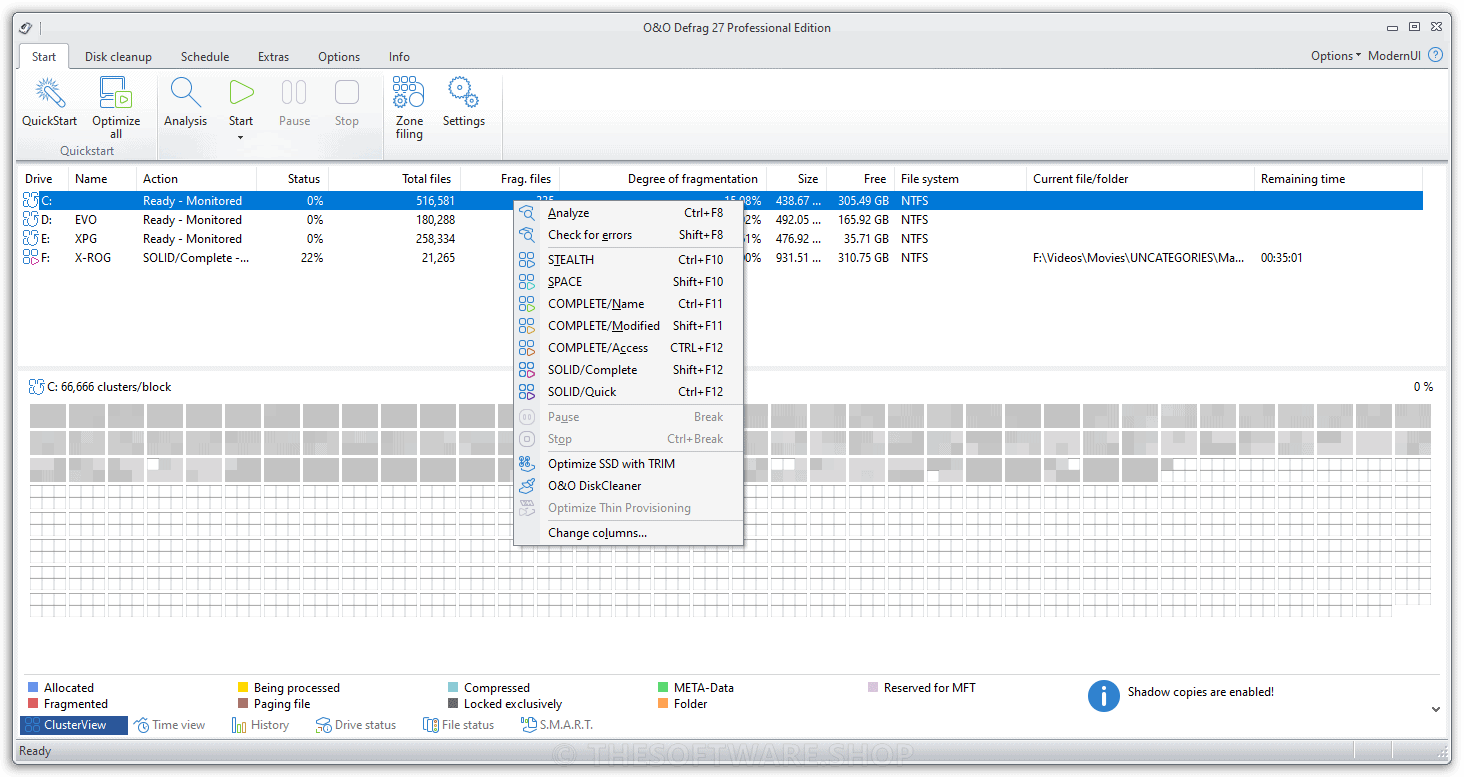Click the help question mark icon
Screen dimensions: 1464x777
[x=1436, y=56]
